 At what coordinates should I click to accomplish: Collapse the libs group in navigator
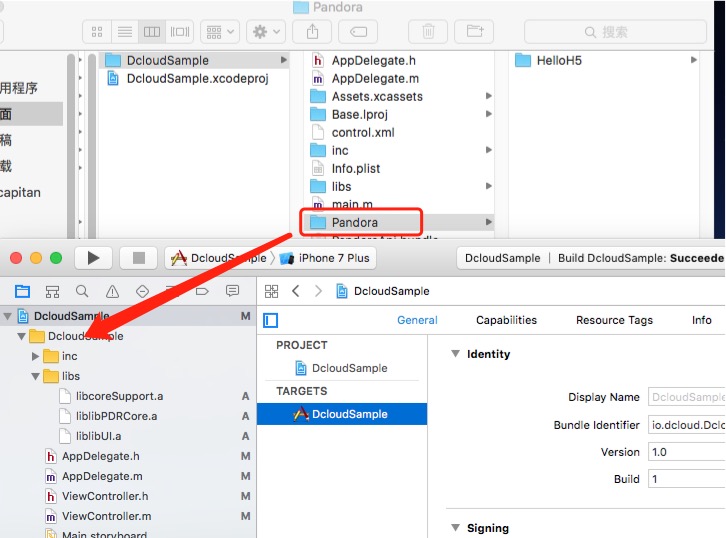pos(35,376)
